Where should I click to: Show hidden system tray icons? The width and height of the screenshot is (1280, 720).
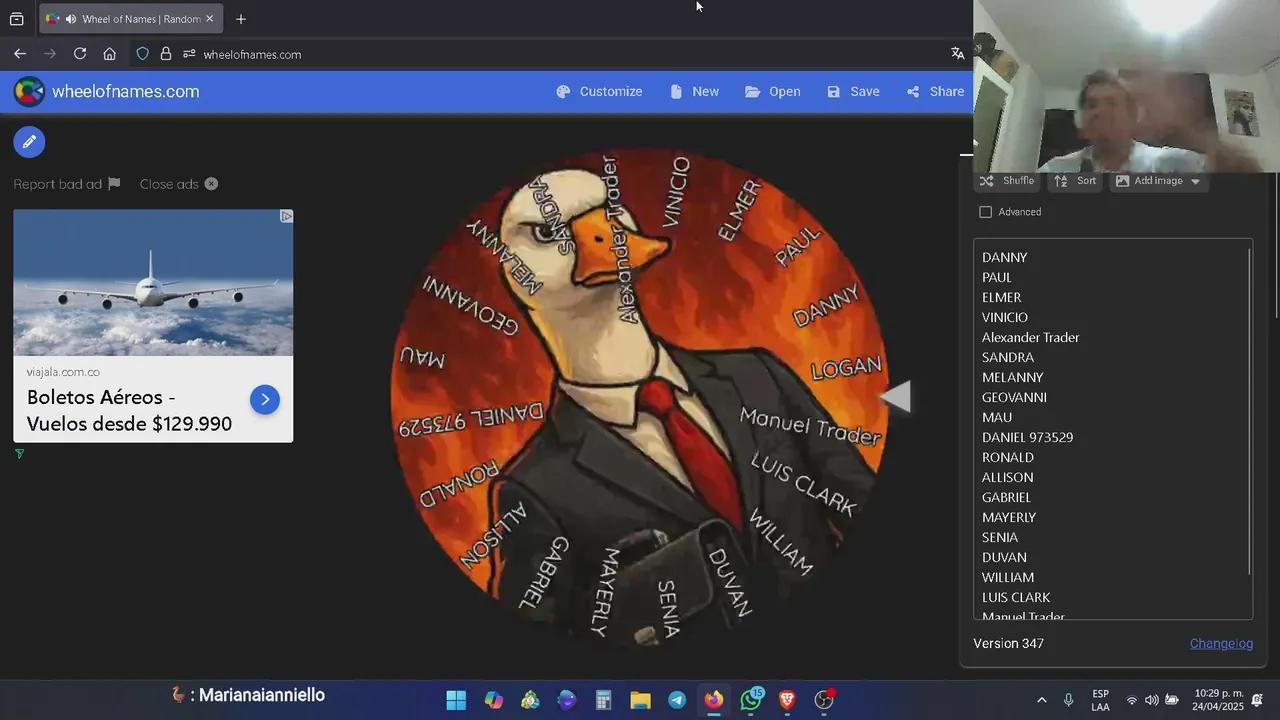(1041, 700)
